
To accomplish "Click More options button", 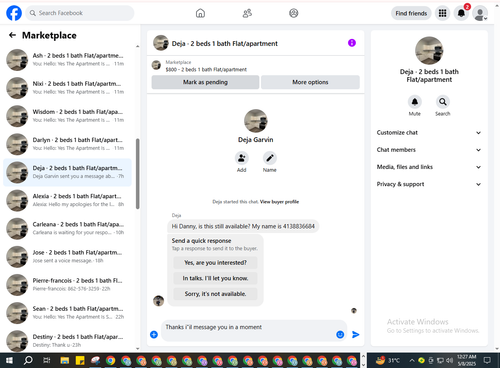I will coord(310,82).
